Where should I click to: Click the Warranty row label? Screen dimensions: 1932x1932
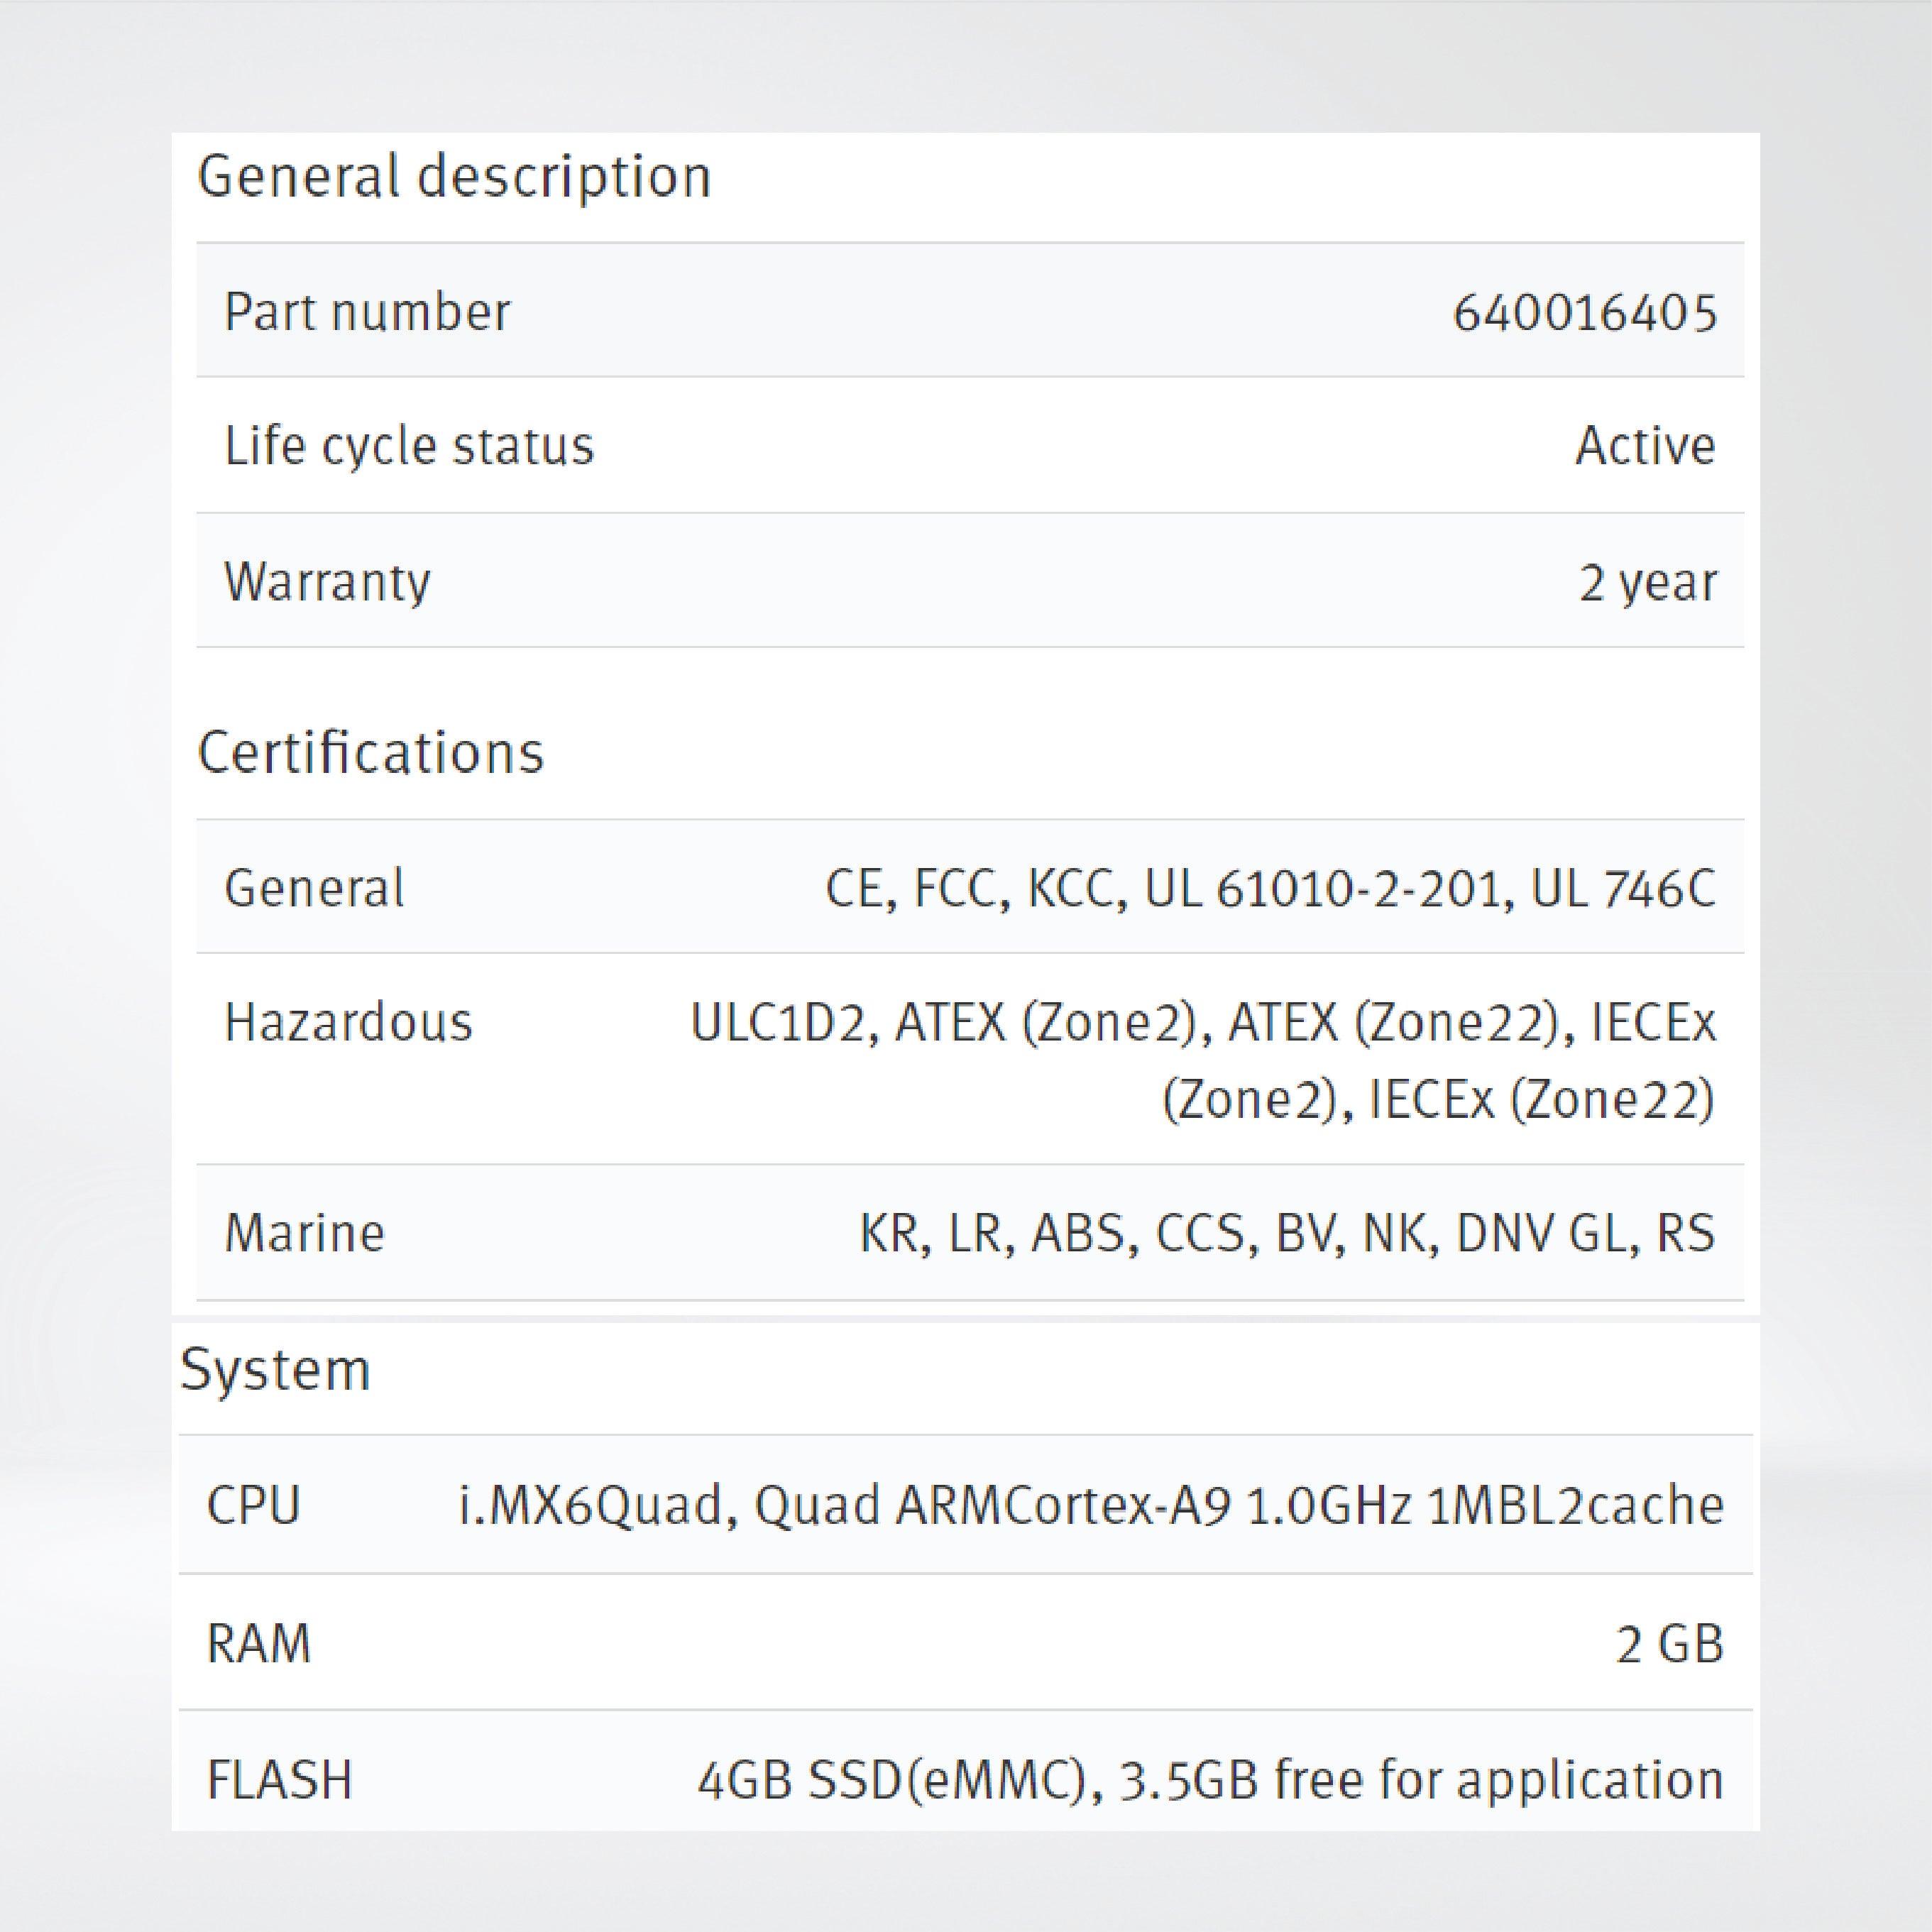328,582
